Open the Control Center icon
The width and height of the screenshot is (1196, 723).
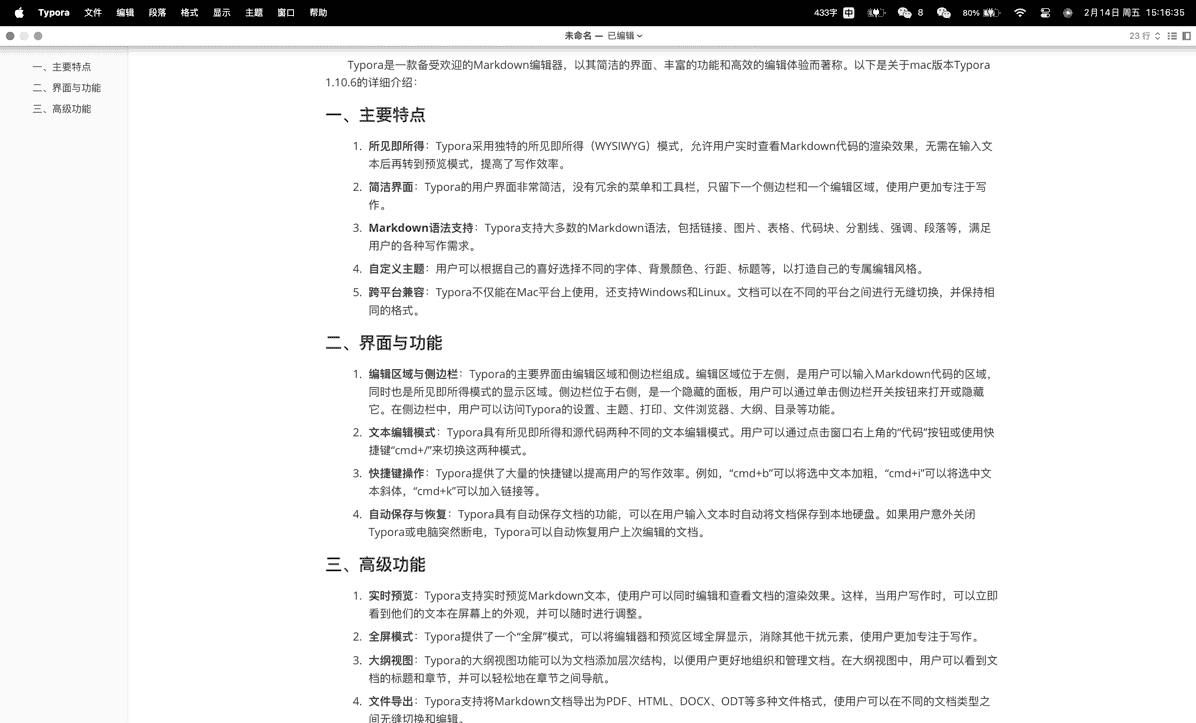[1045, 13]
